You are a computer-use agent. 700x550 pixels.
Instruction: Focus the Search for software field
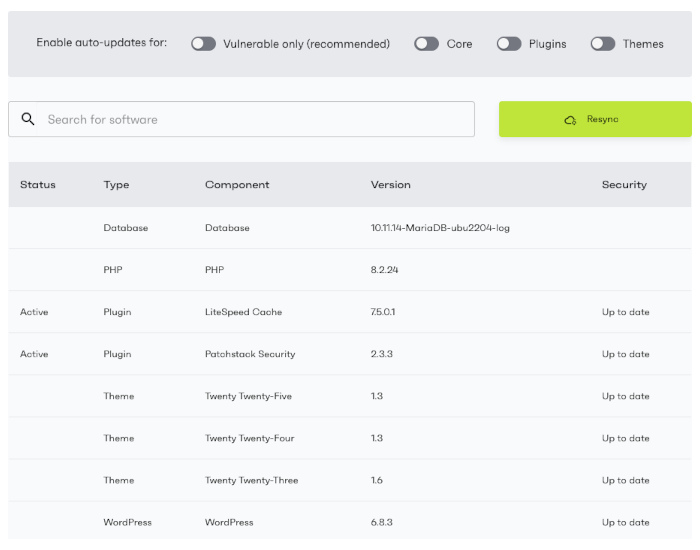coord(255,119)
